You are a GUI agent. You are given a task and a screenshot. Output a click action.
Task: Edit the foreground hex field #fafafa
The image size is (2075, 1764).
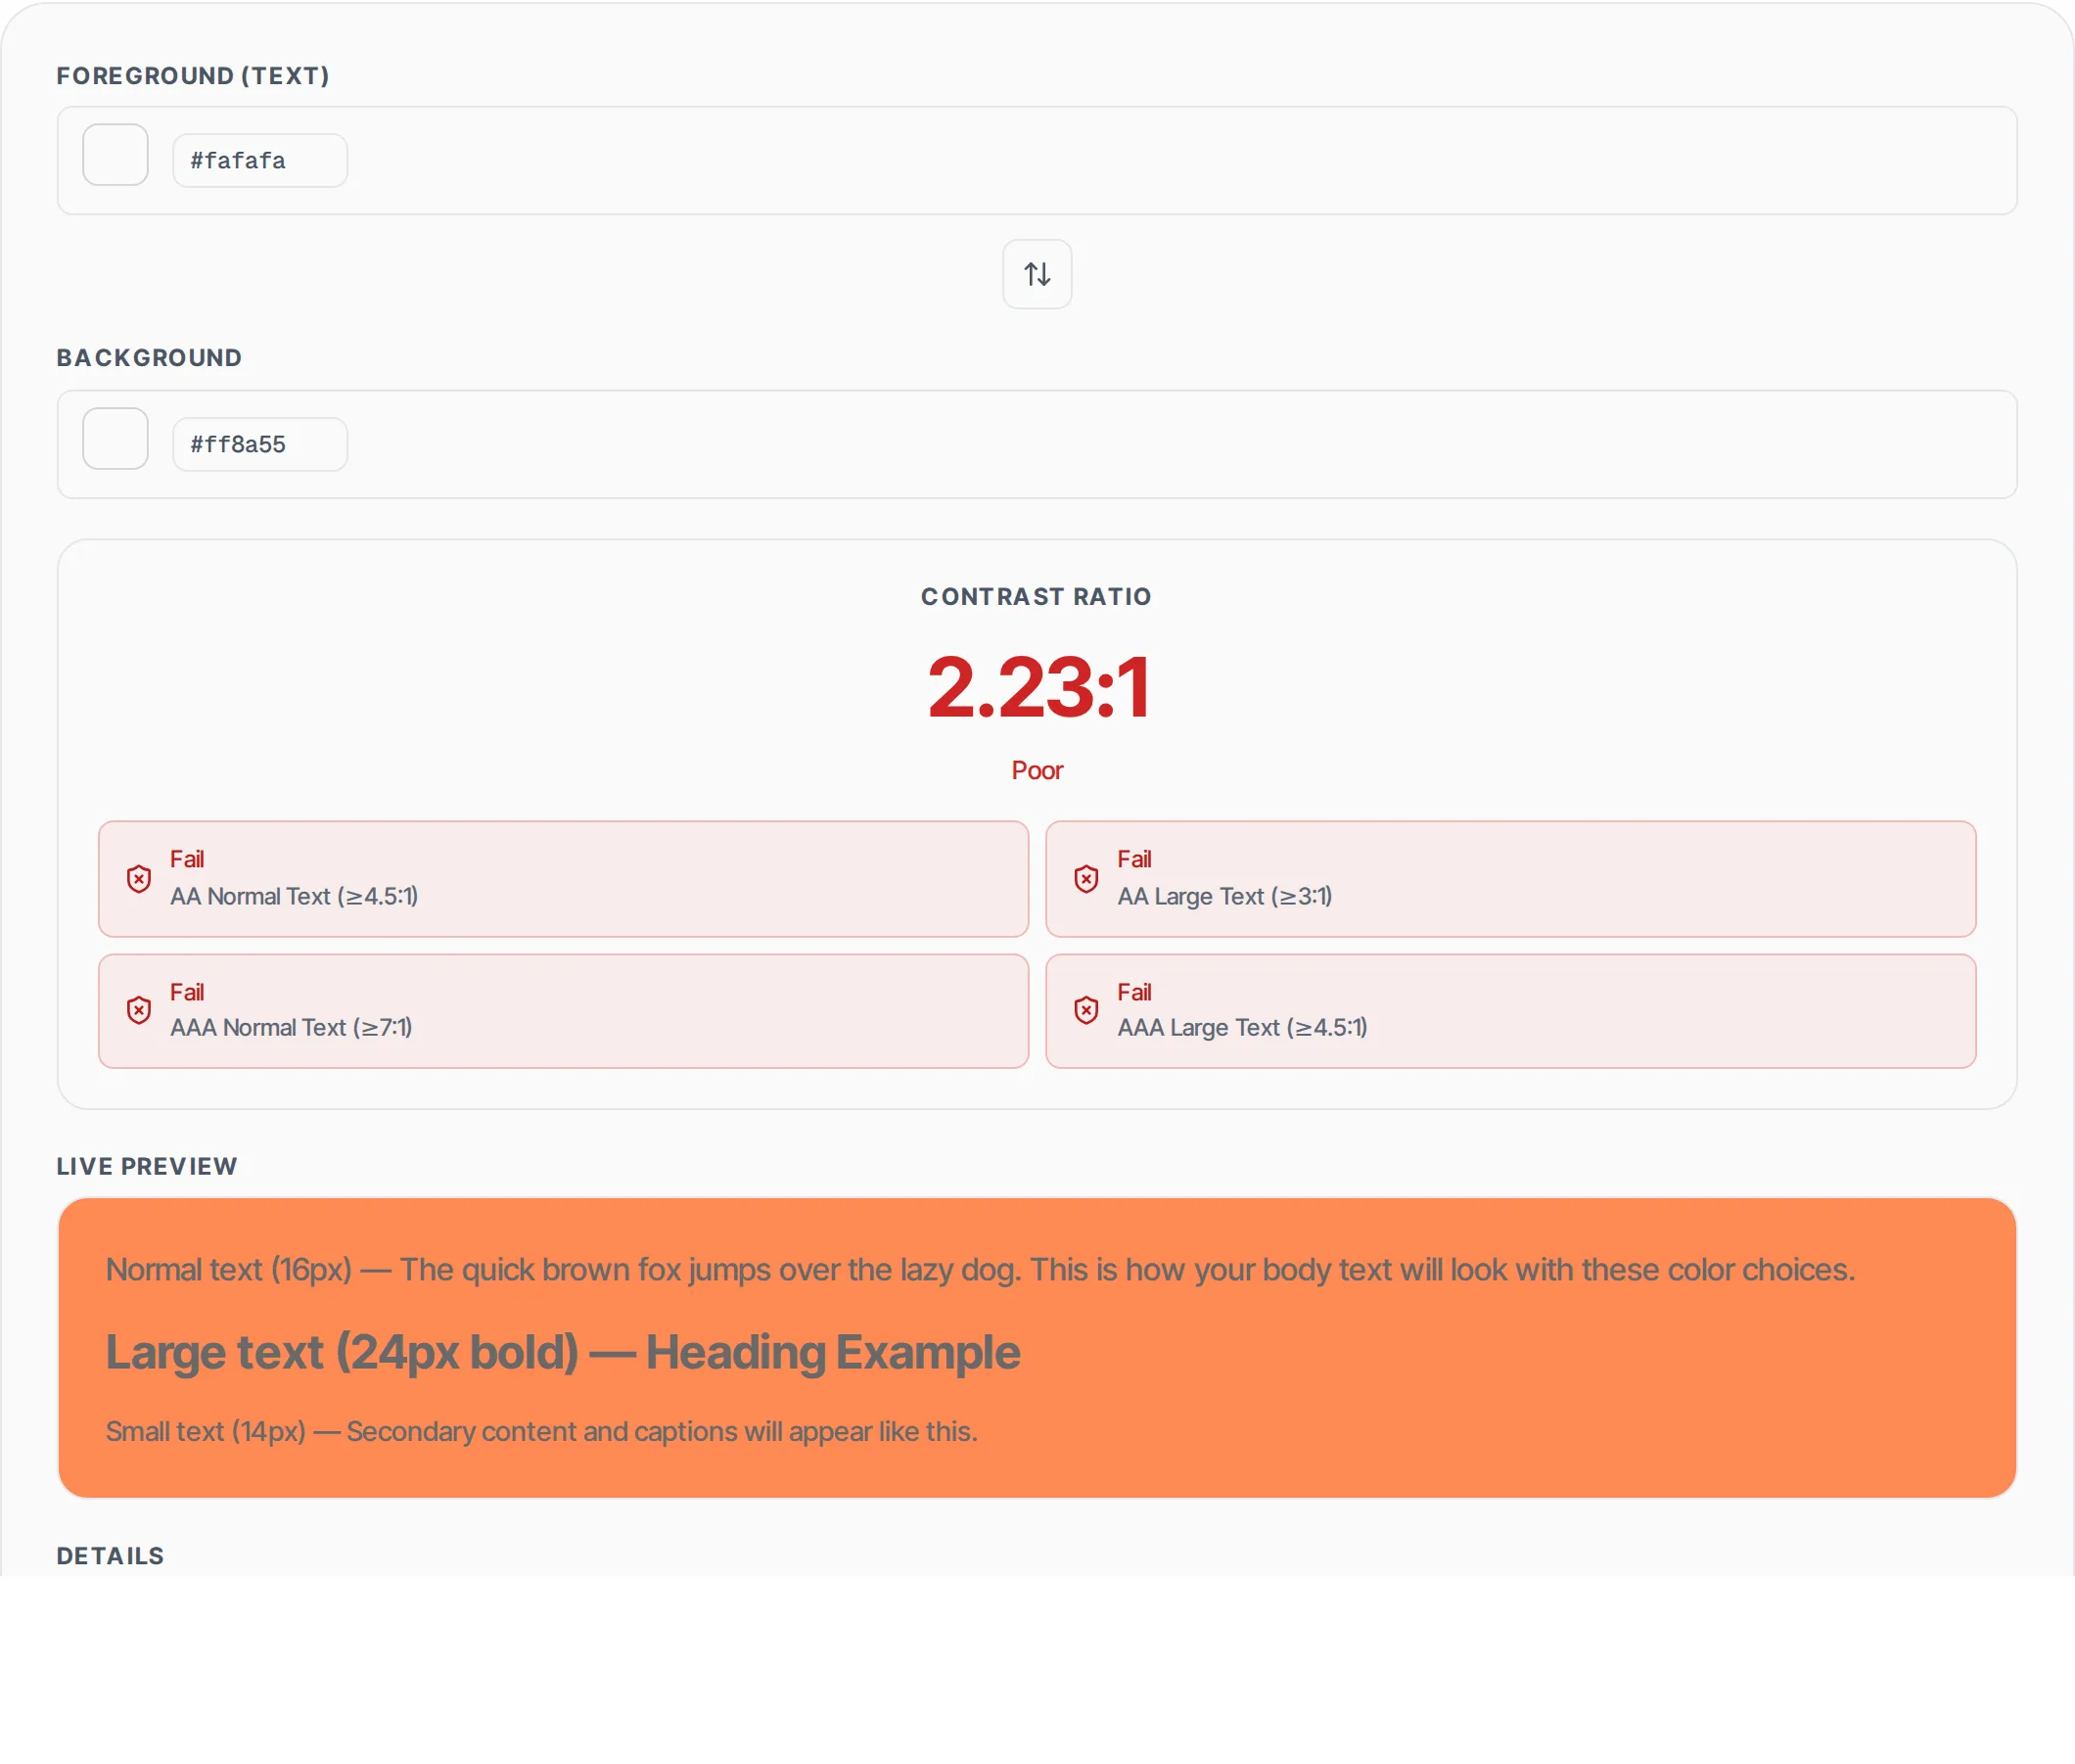point(260,160)
